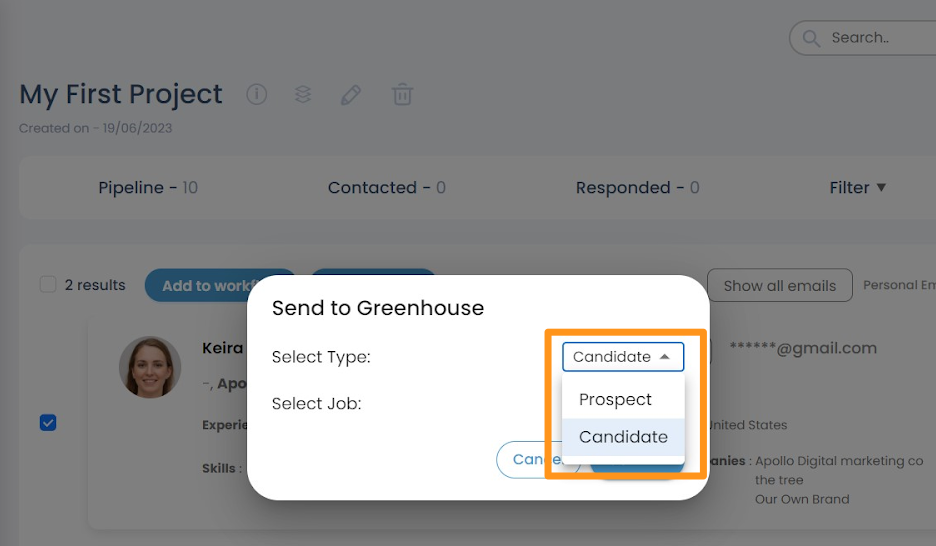This screenshot has height=546, width=936.
Task: Click into the Search field
Action: (878, 38)
